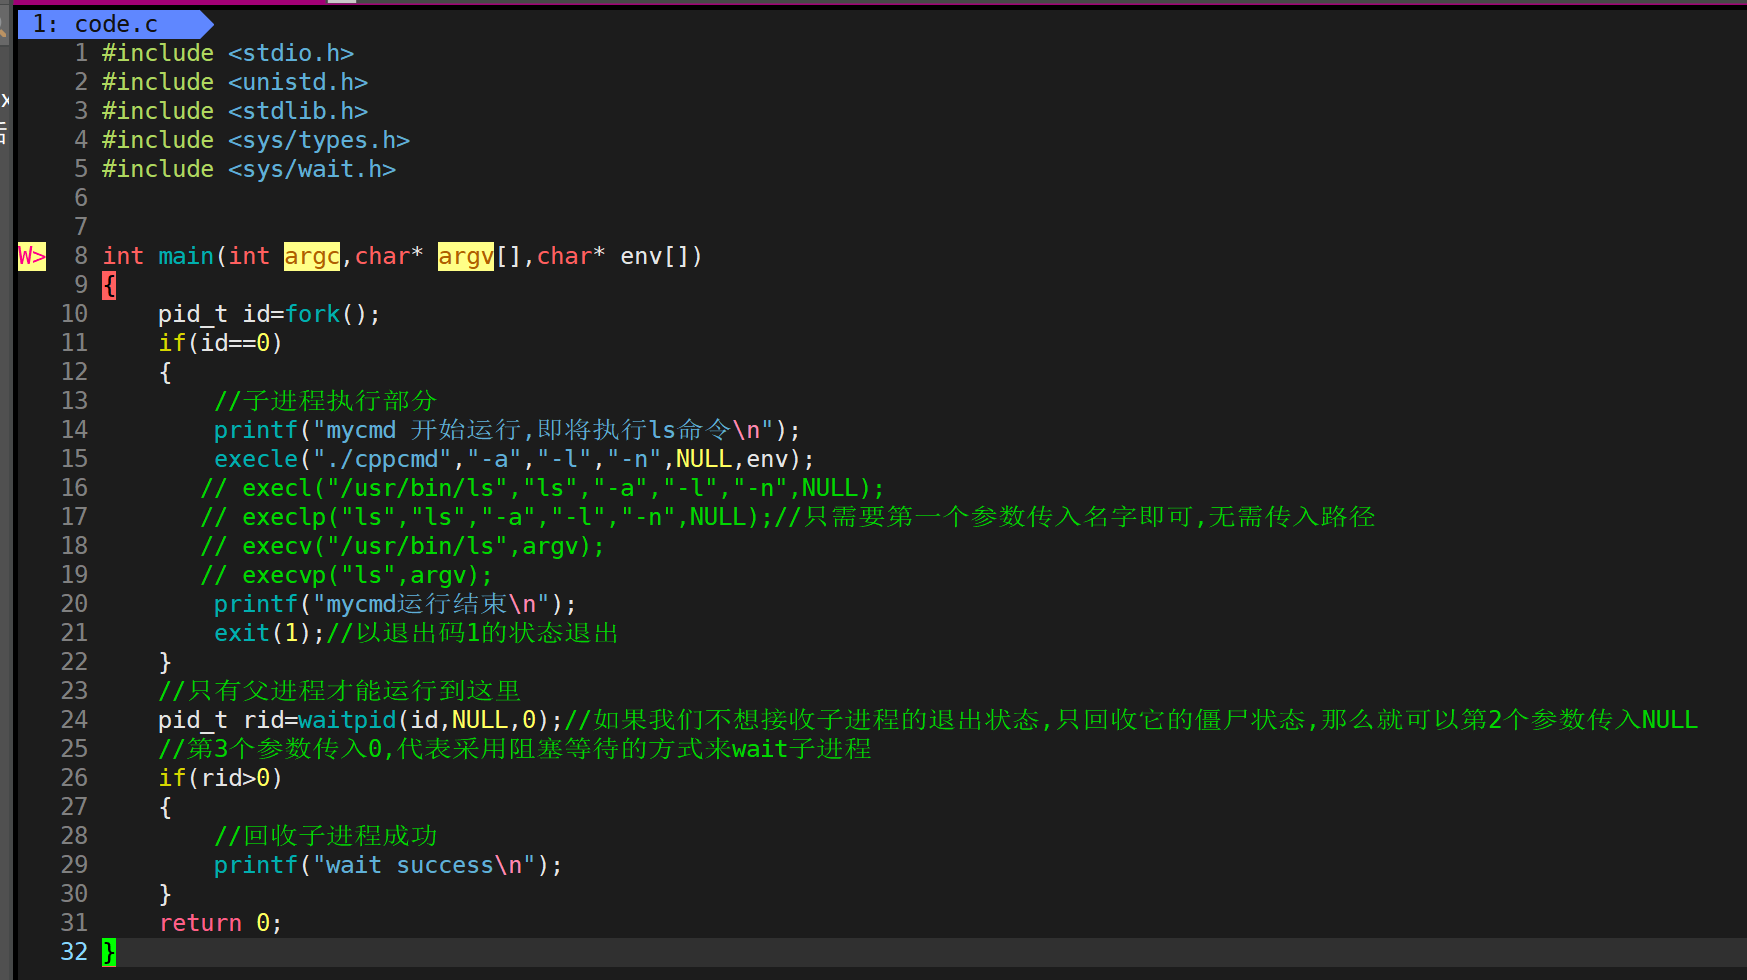Place cursor on #include <stdio.h>
1747x980 pixels.
228,53
